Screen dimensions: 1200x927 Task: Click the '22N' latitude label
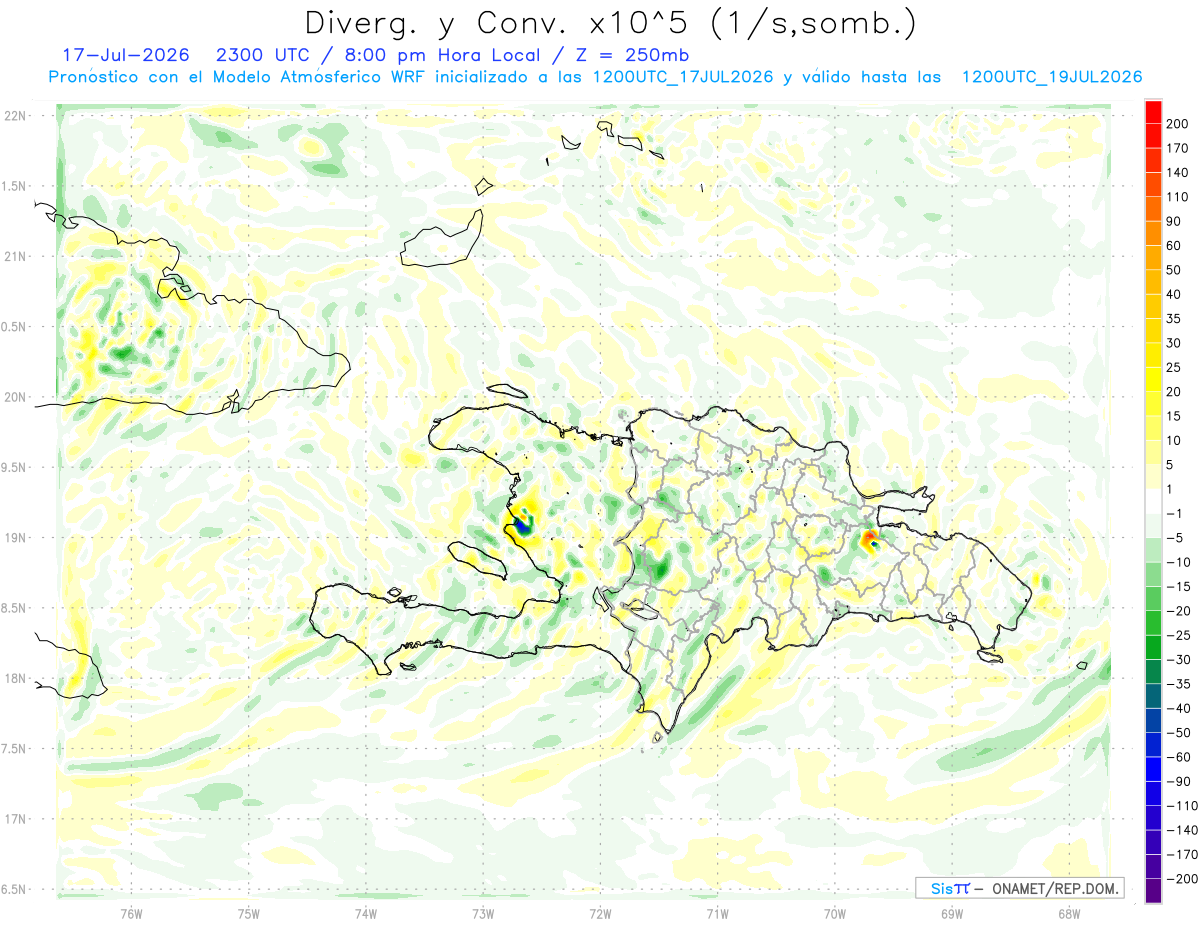[15, 116]
